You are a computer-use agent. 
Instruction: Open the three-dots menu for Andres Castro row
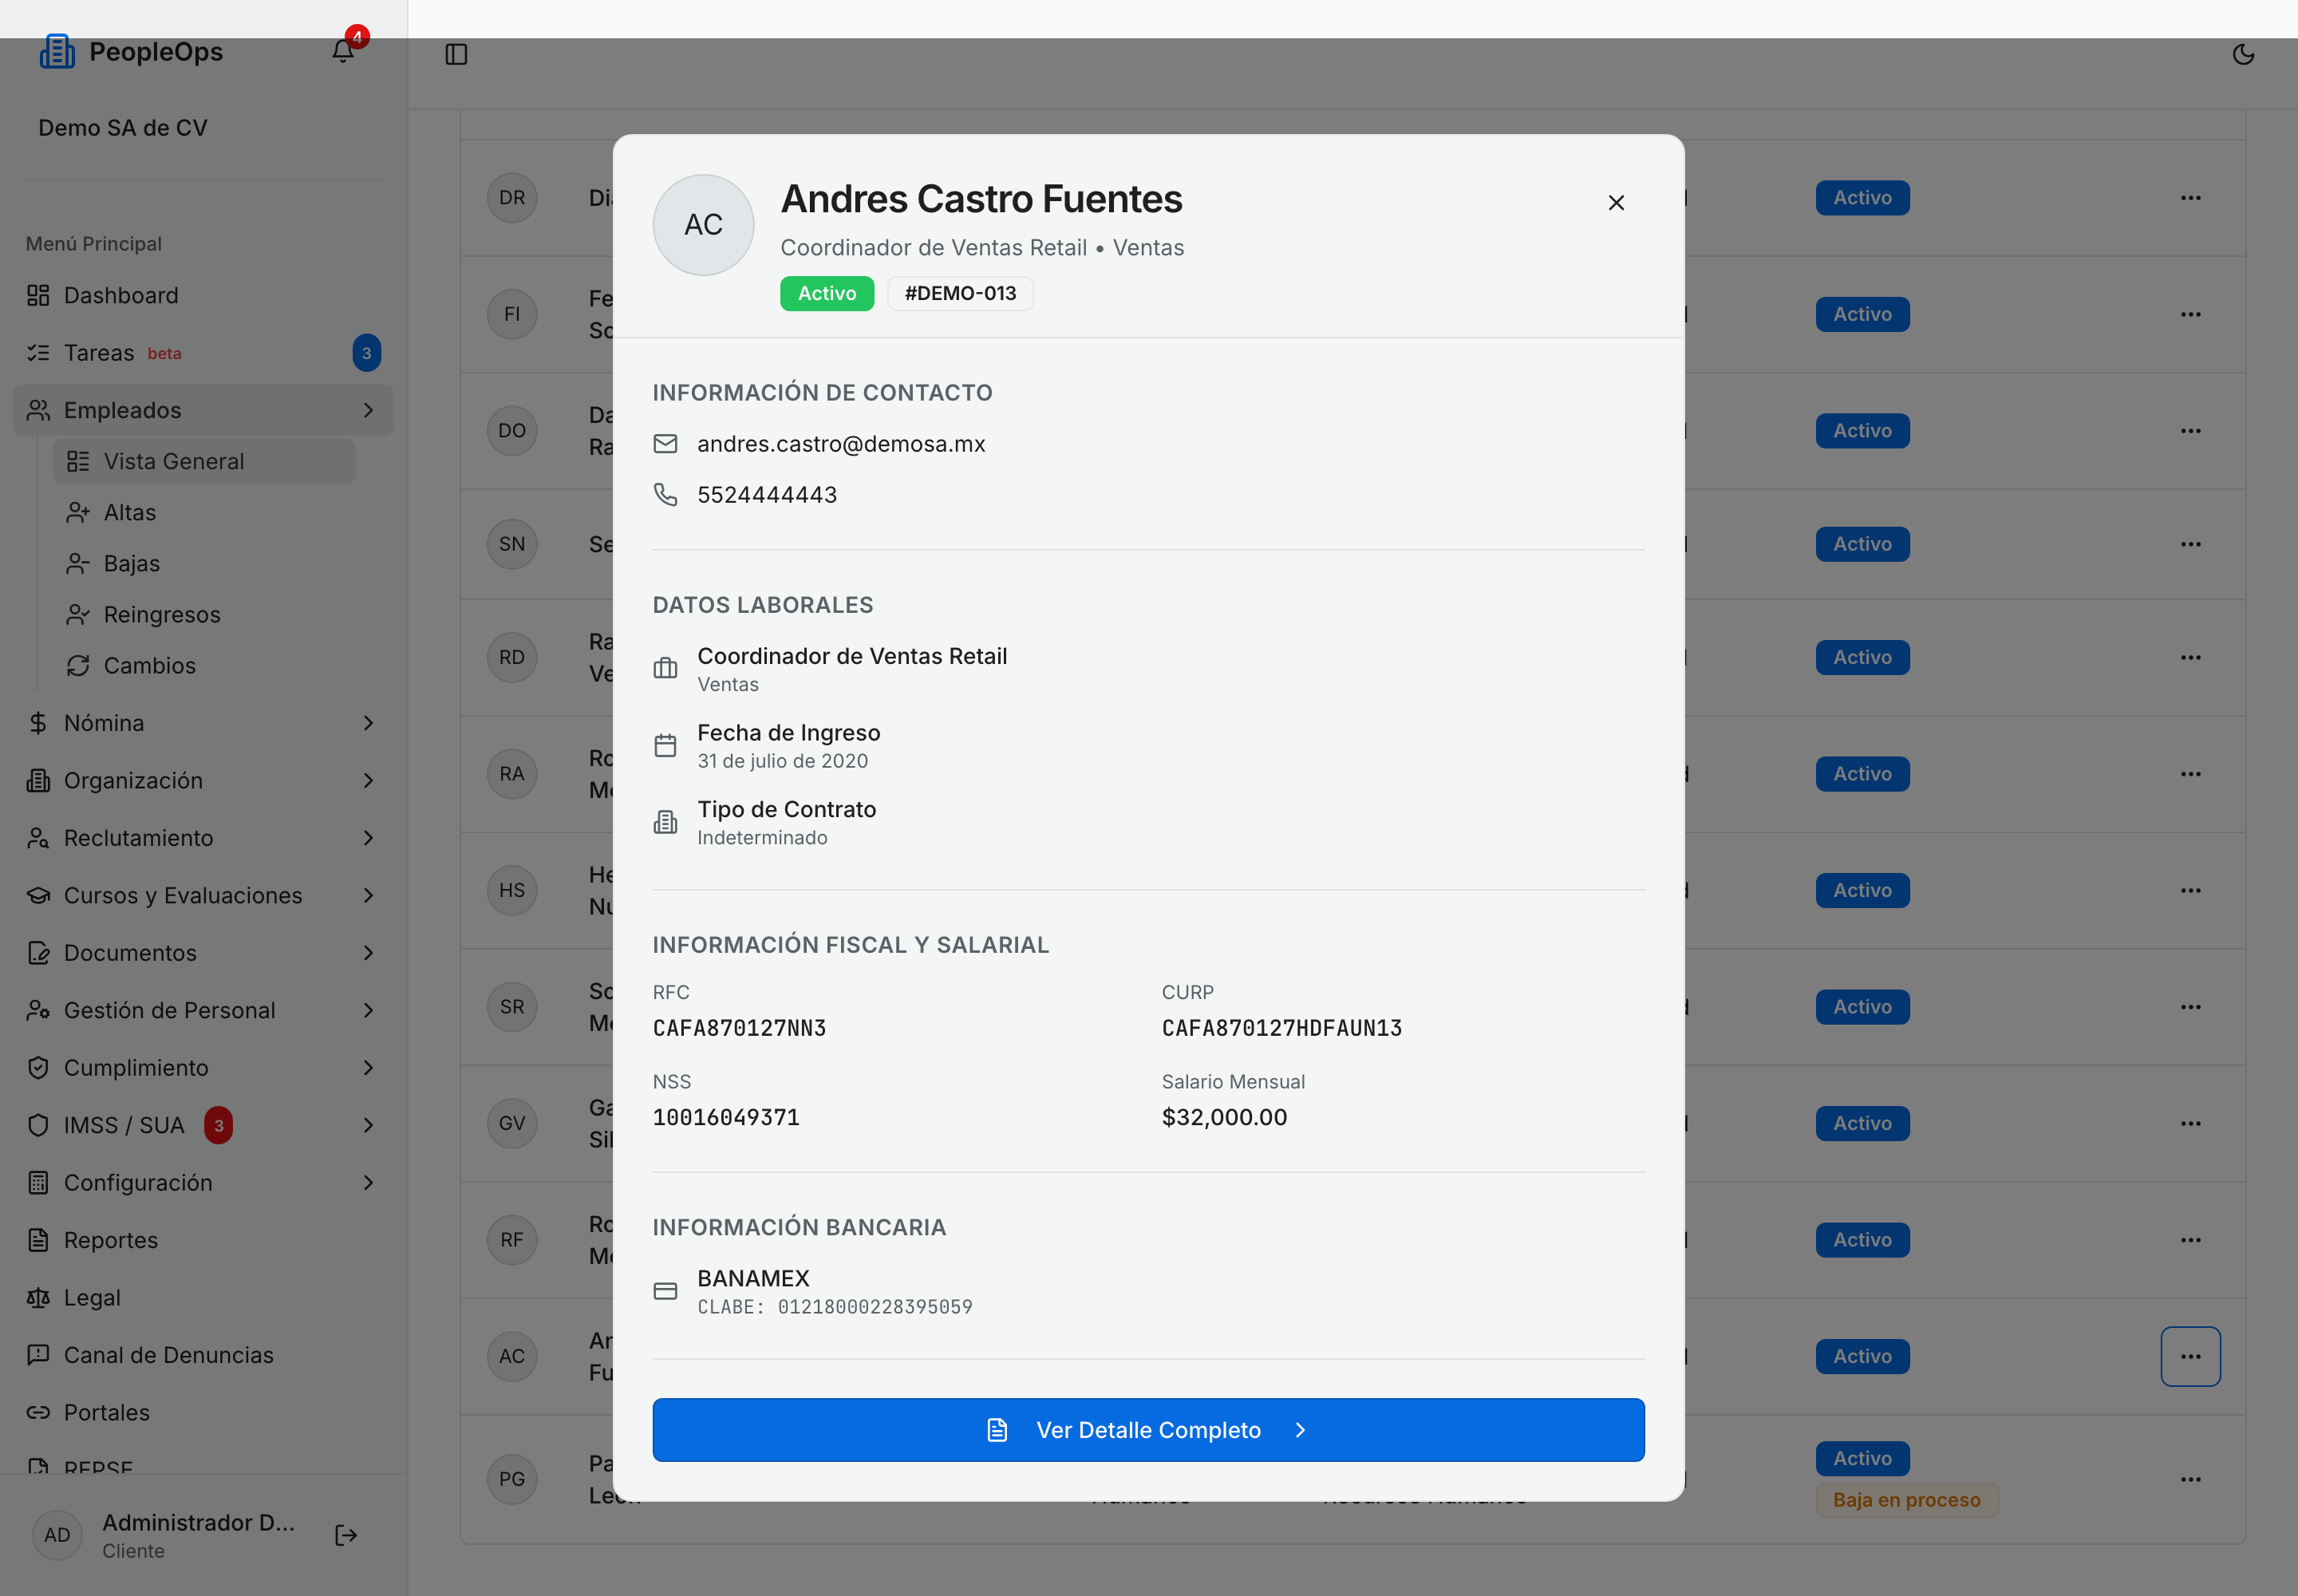2190,1356
